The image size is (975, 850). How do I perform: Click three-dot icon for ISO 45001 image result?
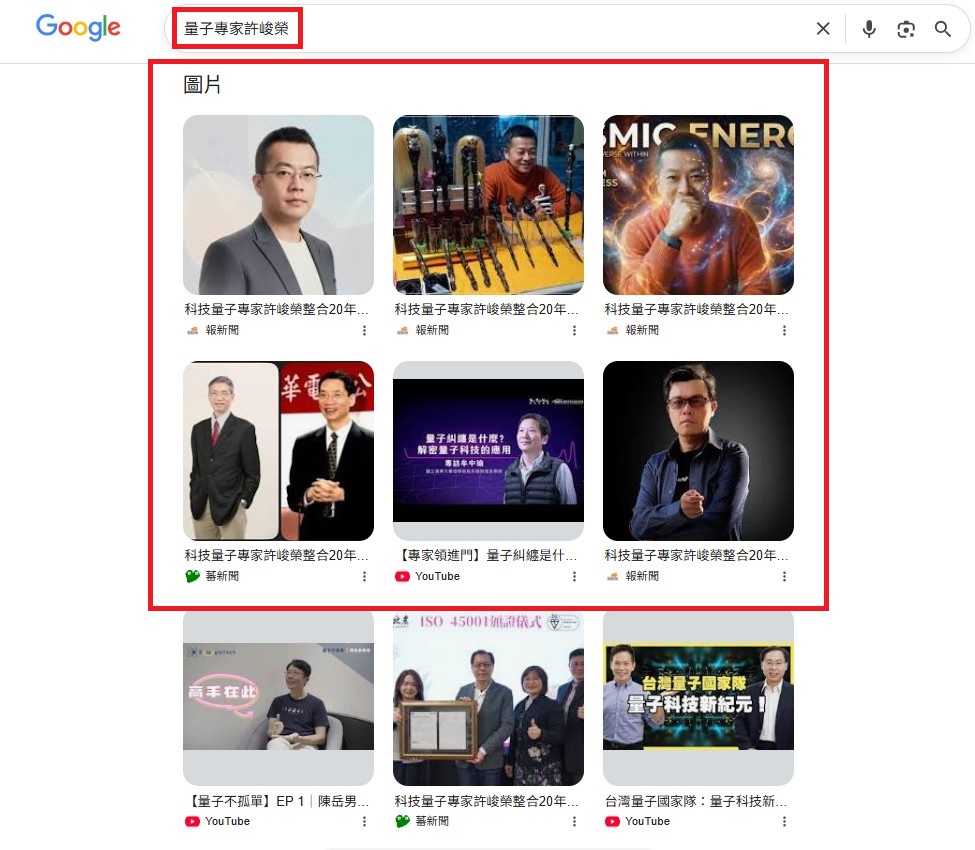pyautogui.click(x=574, y=821)
